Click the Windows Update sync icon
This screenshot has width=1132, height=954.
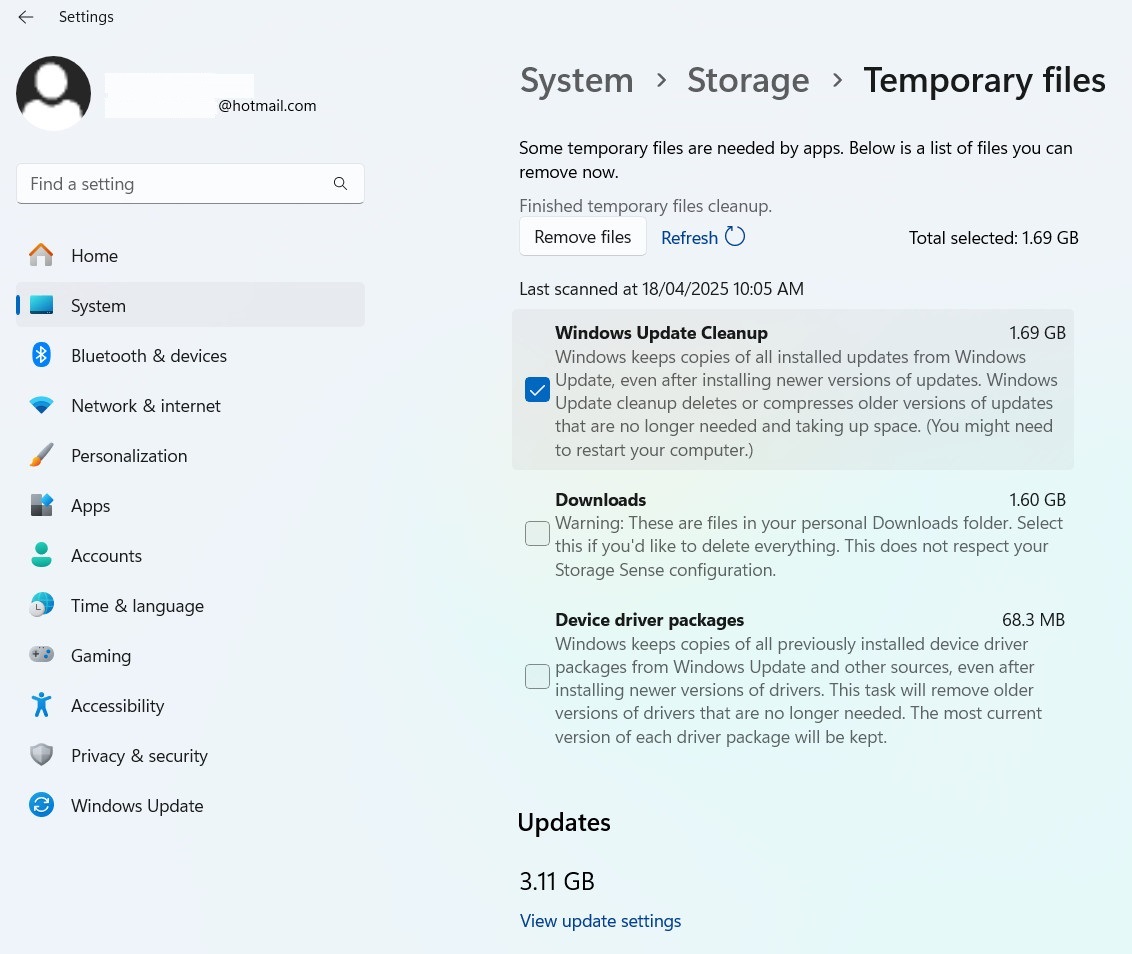(x=41, y=806)
